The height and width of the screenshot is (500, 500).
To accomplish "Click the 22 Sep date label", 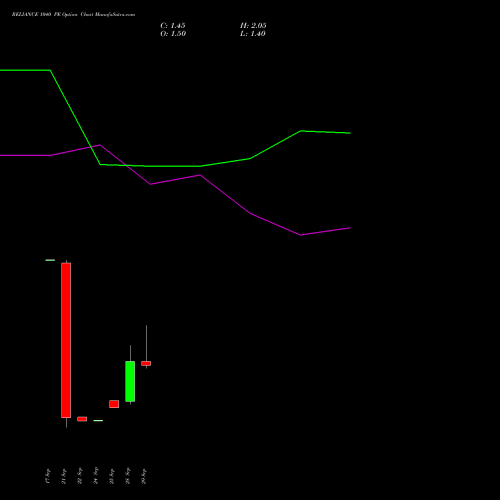I will coord(79,476).
